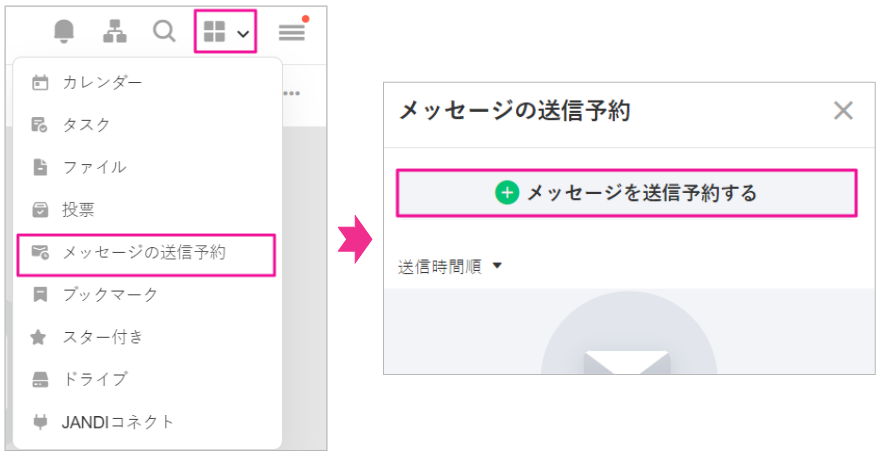885x458 pixels.
Task: Click the poll icon beside 投票
Action: point(40,210)
